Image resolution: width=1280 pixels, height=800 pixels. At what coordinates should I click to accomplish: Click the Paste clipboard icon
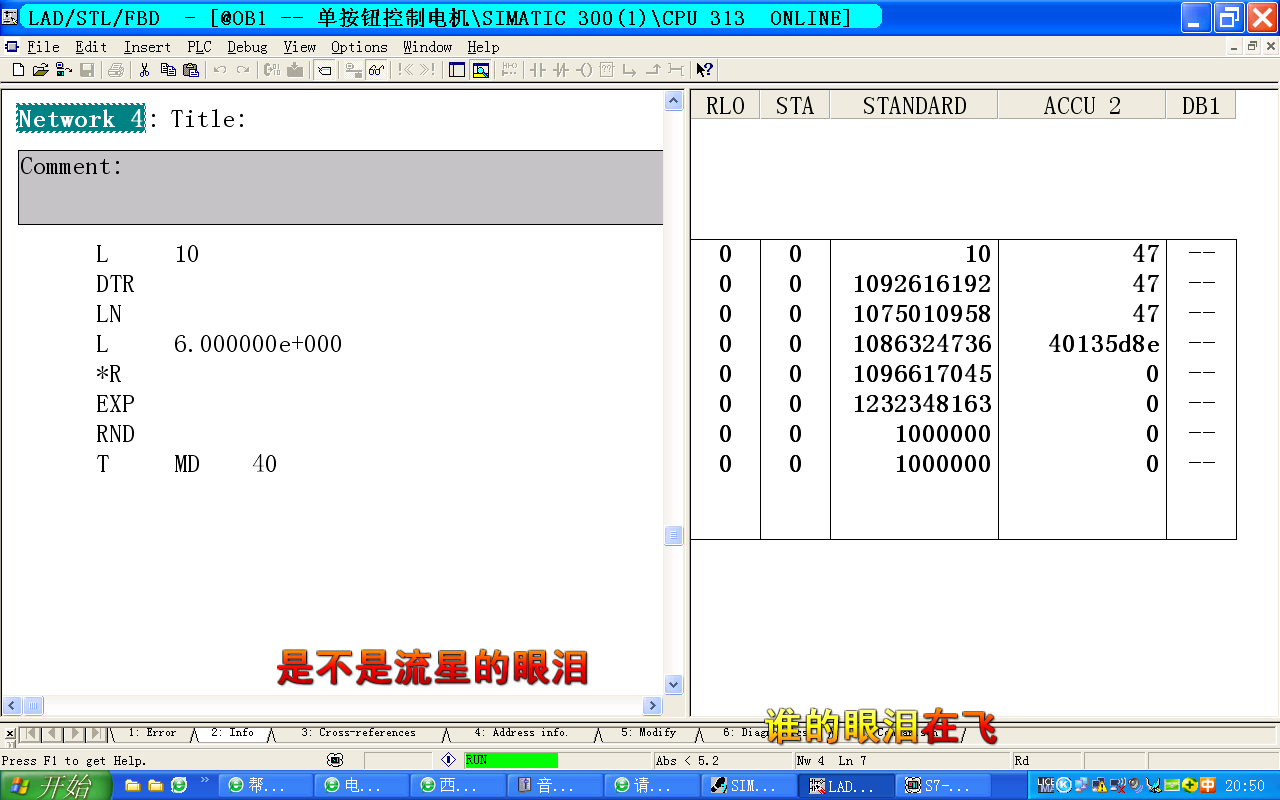[x=191, y=70]
